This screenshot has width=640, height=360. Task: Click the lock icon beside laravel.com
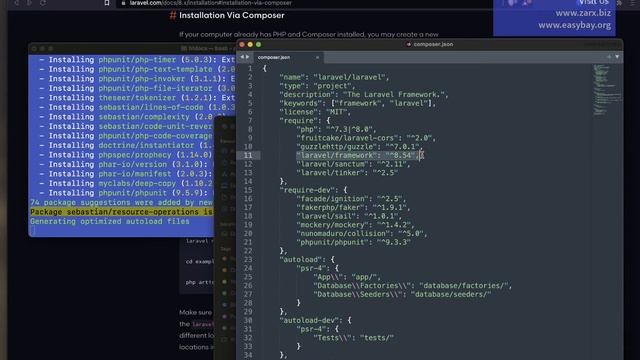click(123, 3)
